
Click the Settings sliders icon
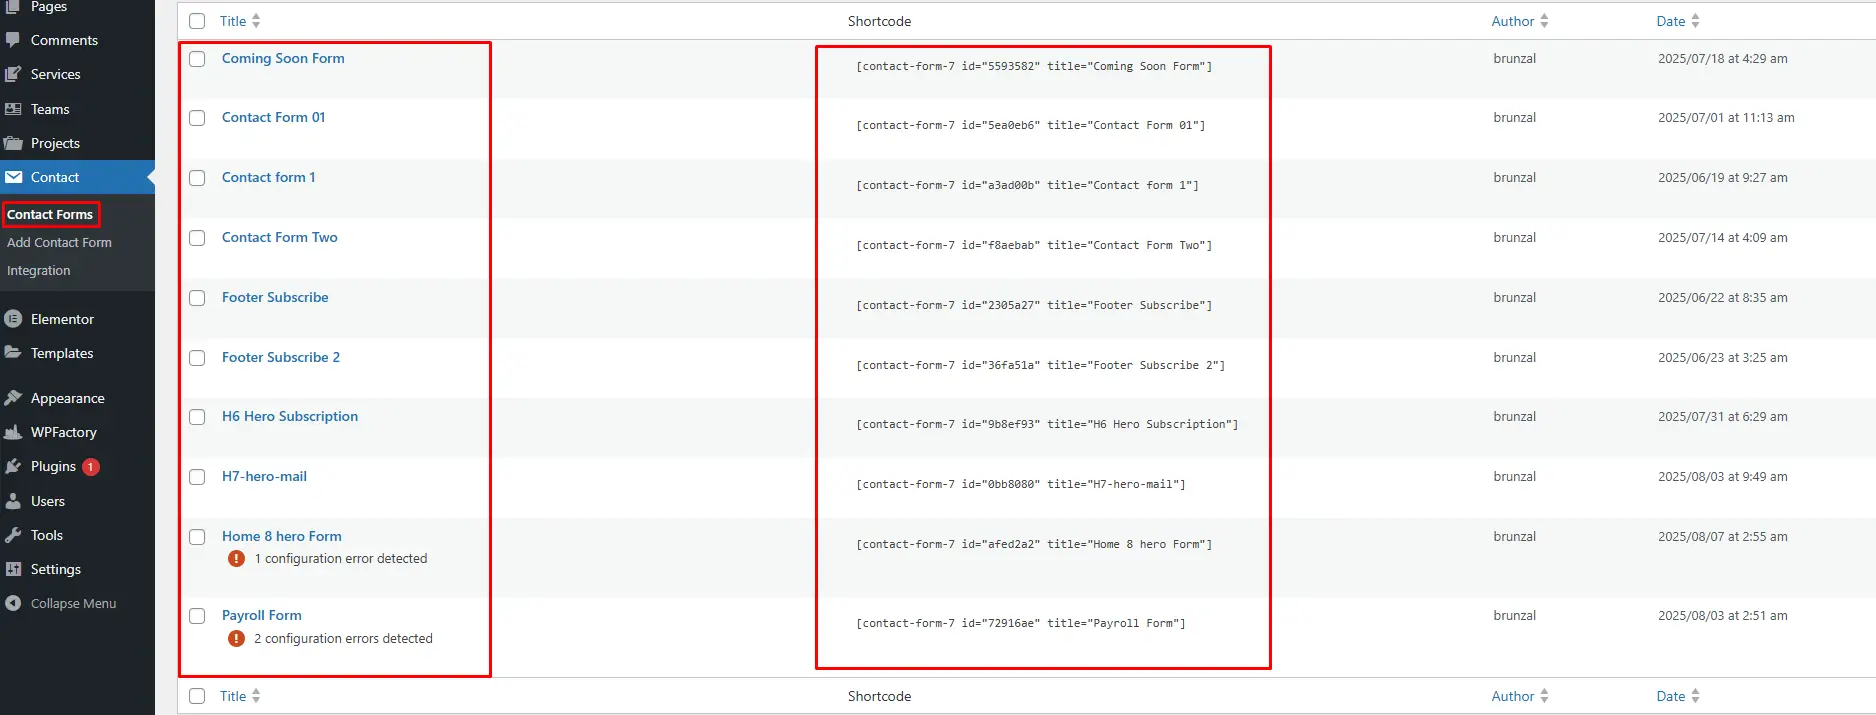coord(13,569)
